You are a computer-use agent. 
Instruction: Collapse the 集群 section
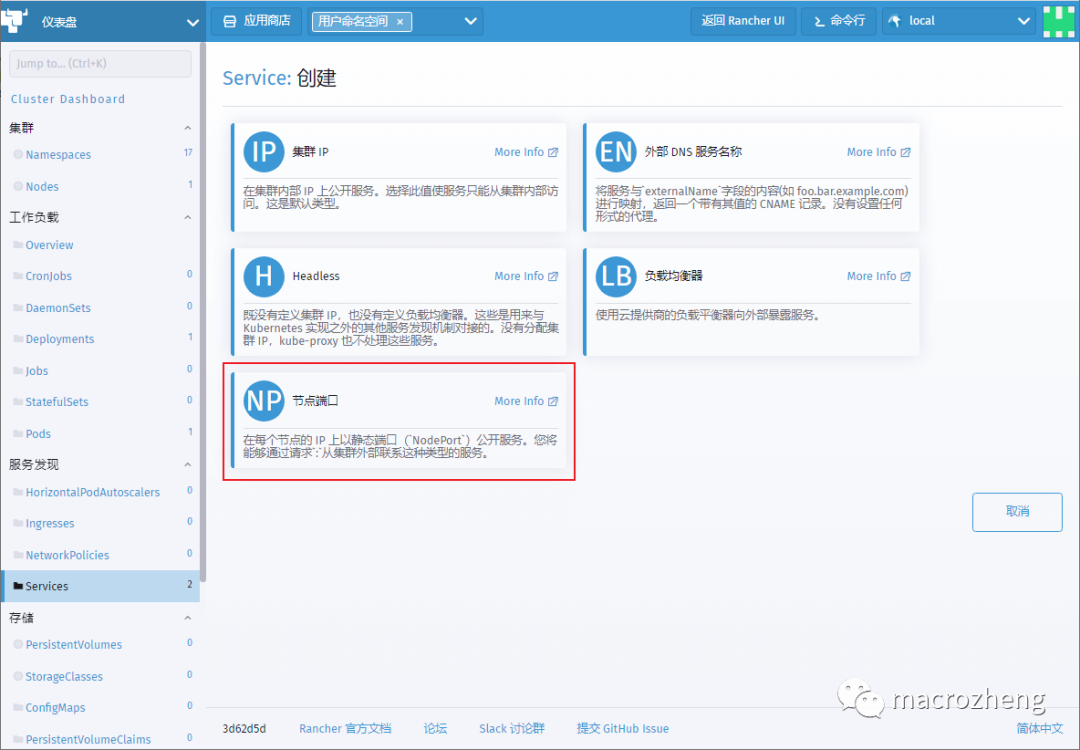click(187, 128)
